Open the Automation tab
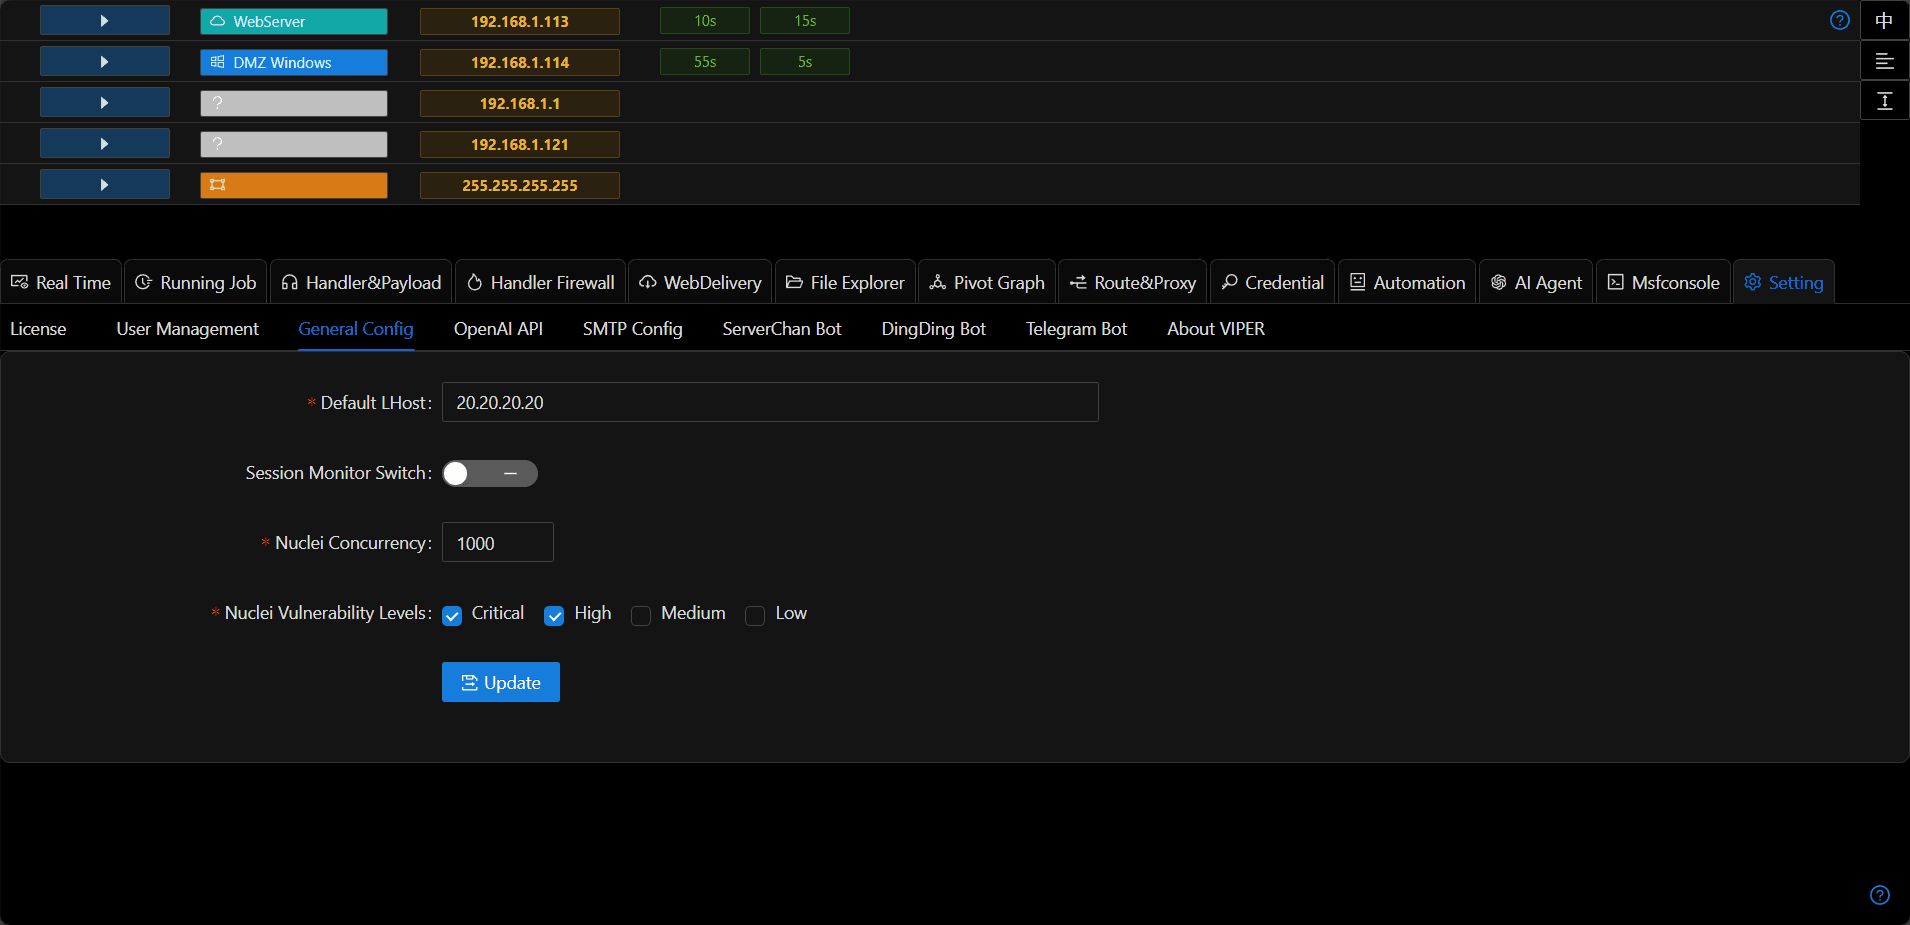 point(1407,283)
